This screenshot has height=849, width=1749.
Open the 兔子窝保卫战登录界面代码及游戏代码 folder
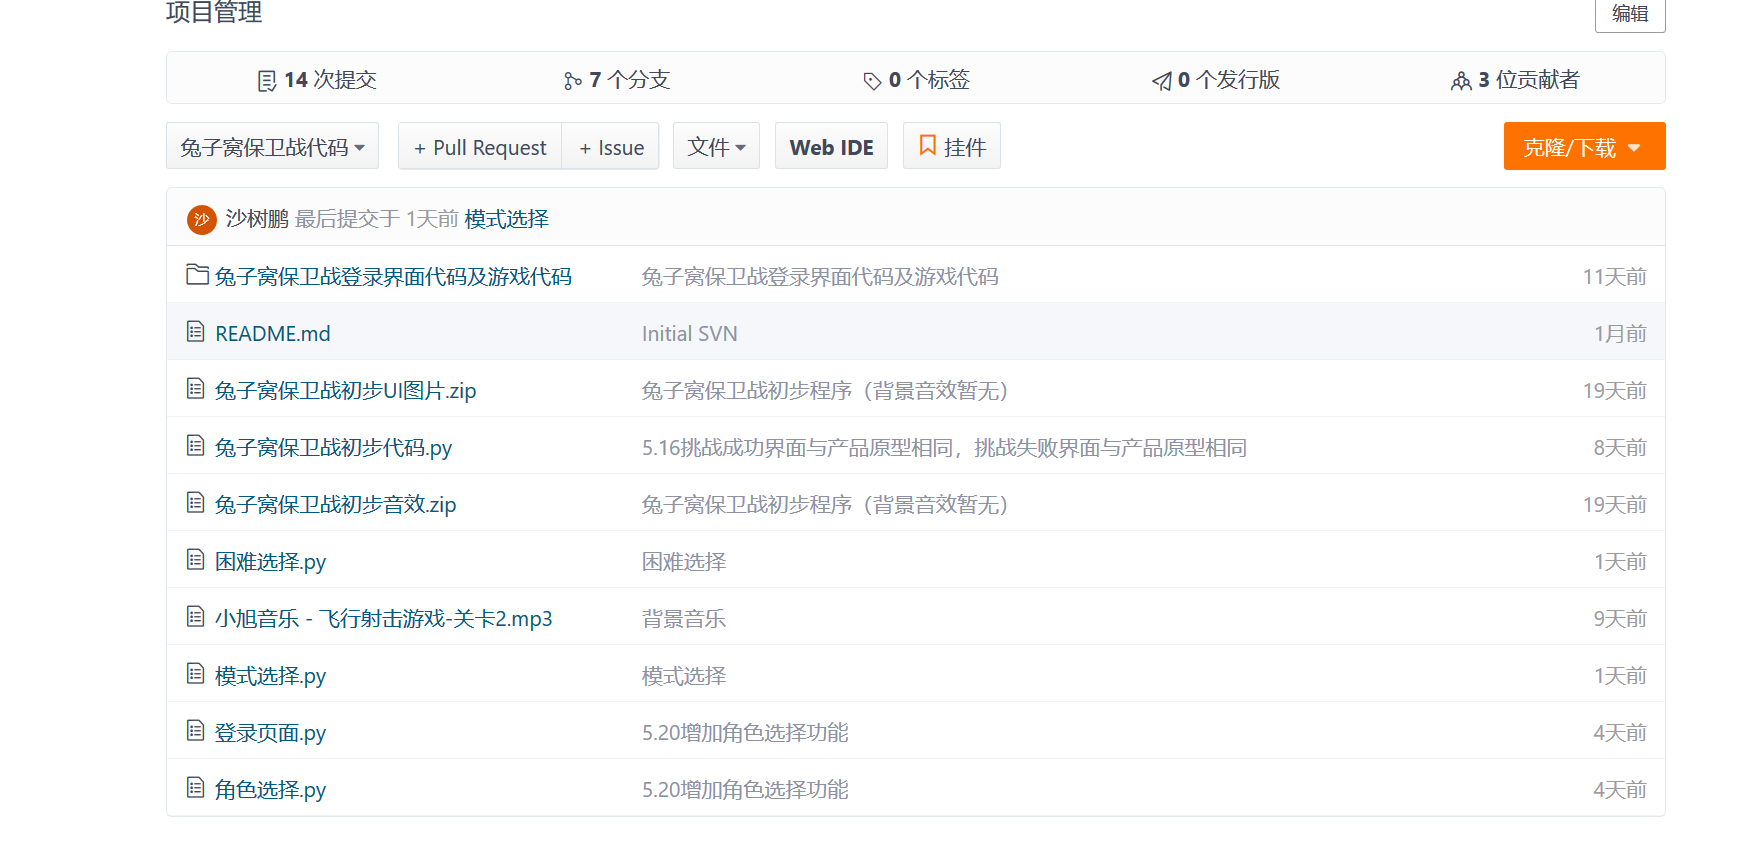click(393, 277)
